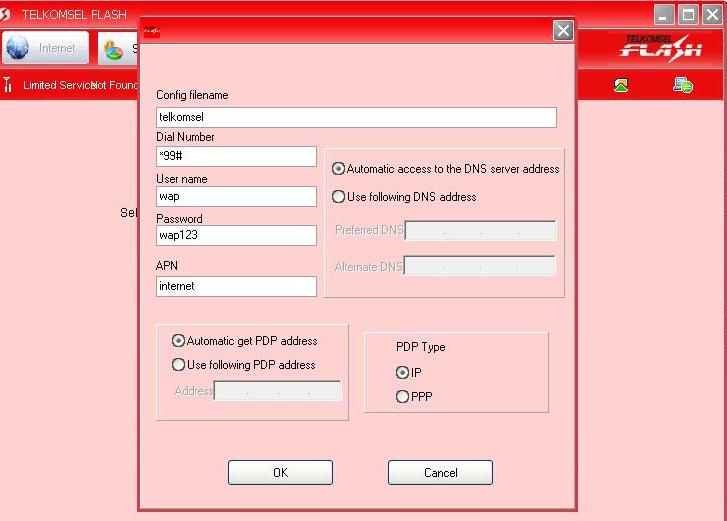Click the Config filename label
Image resolution: width=727 pixels, height=521 pixels.
click(x=192, y=95)
